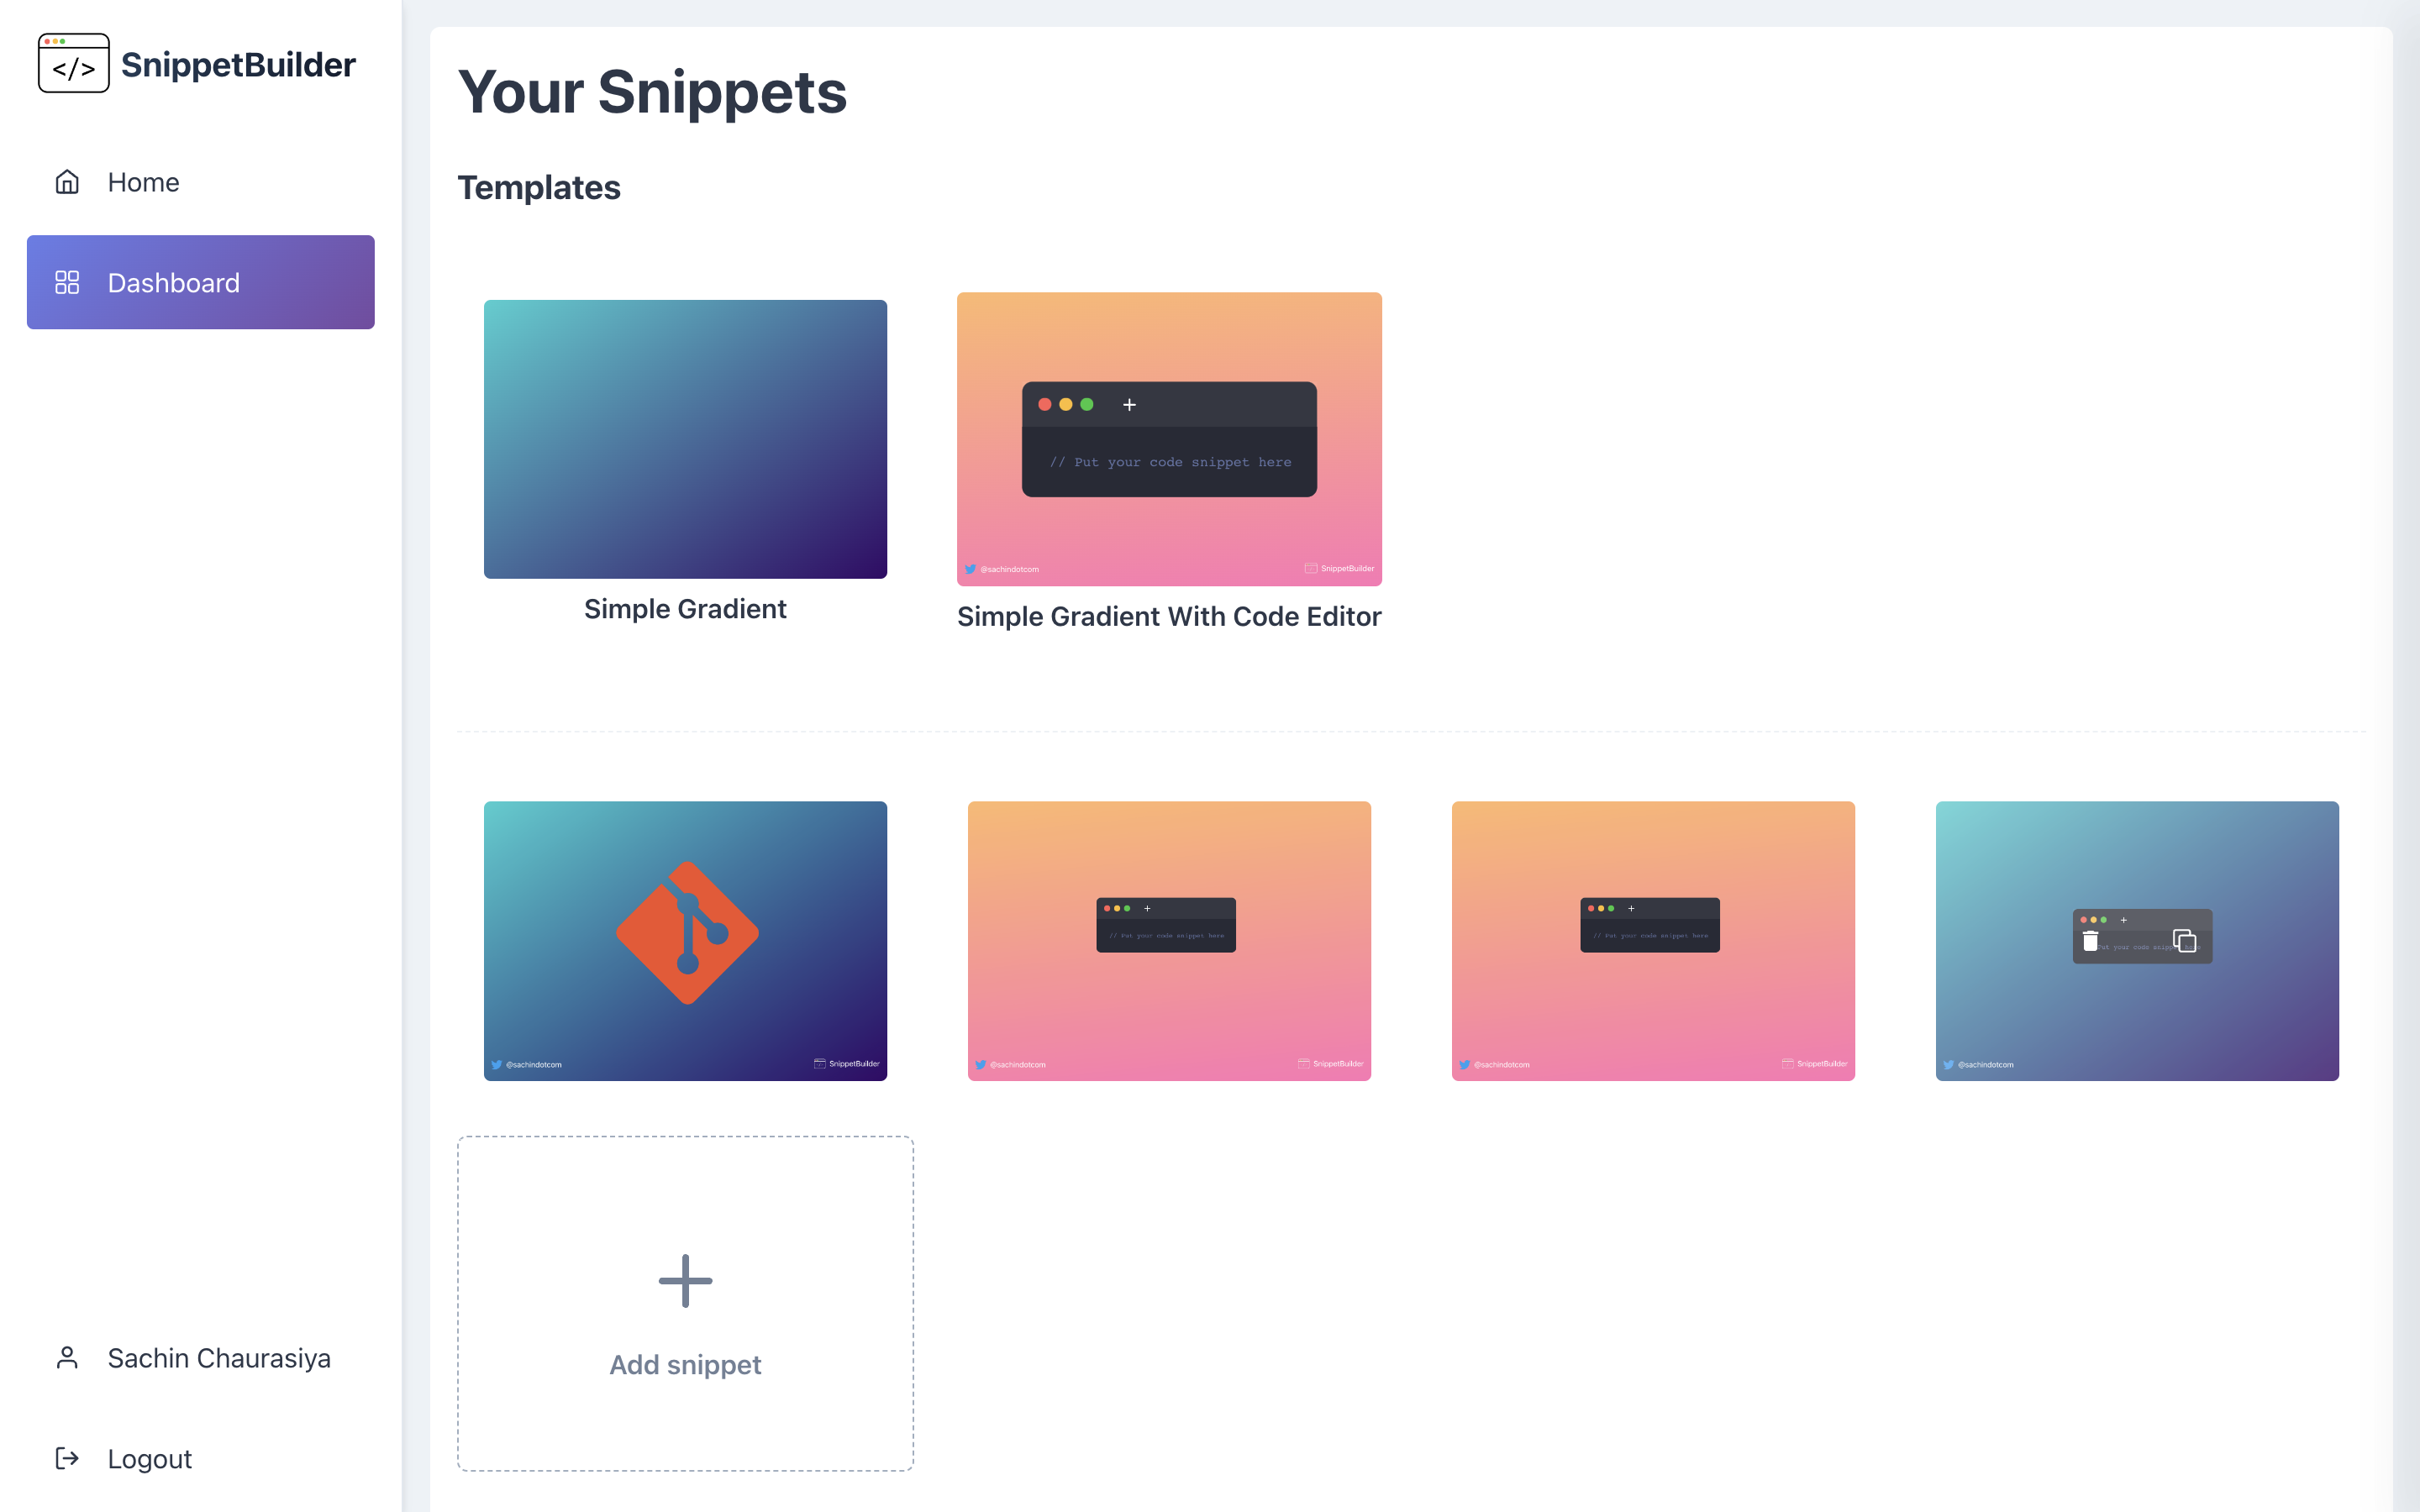Expand the Templates section
The image size is (2420, 1512).
point(540,188)
